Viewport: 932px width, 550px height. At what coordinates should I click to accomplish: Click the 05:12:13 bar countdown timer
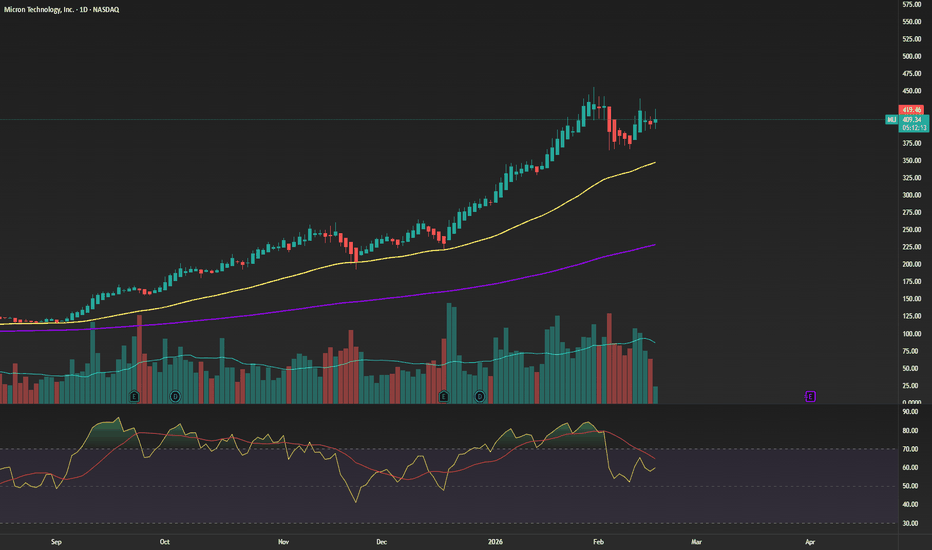[x=911, y=128]
